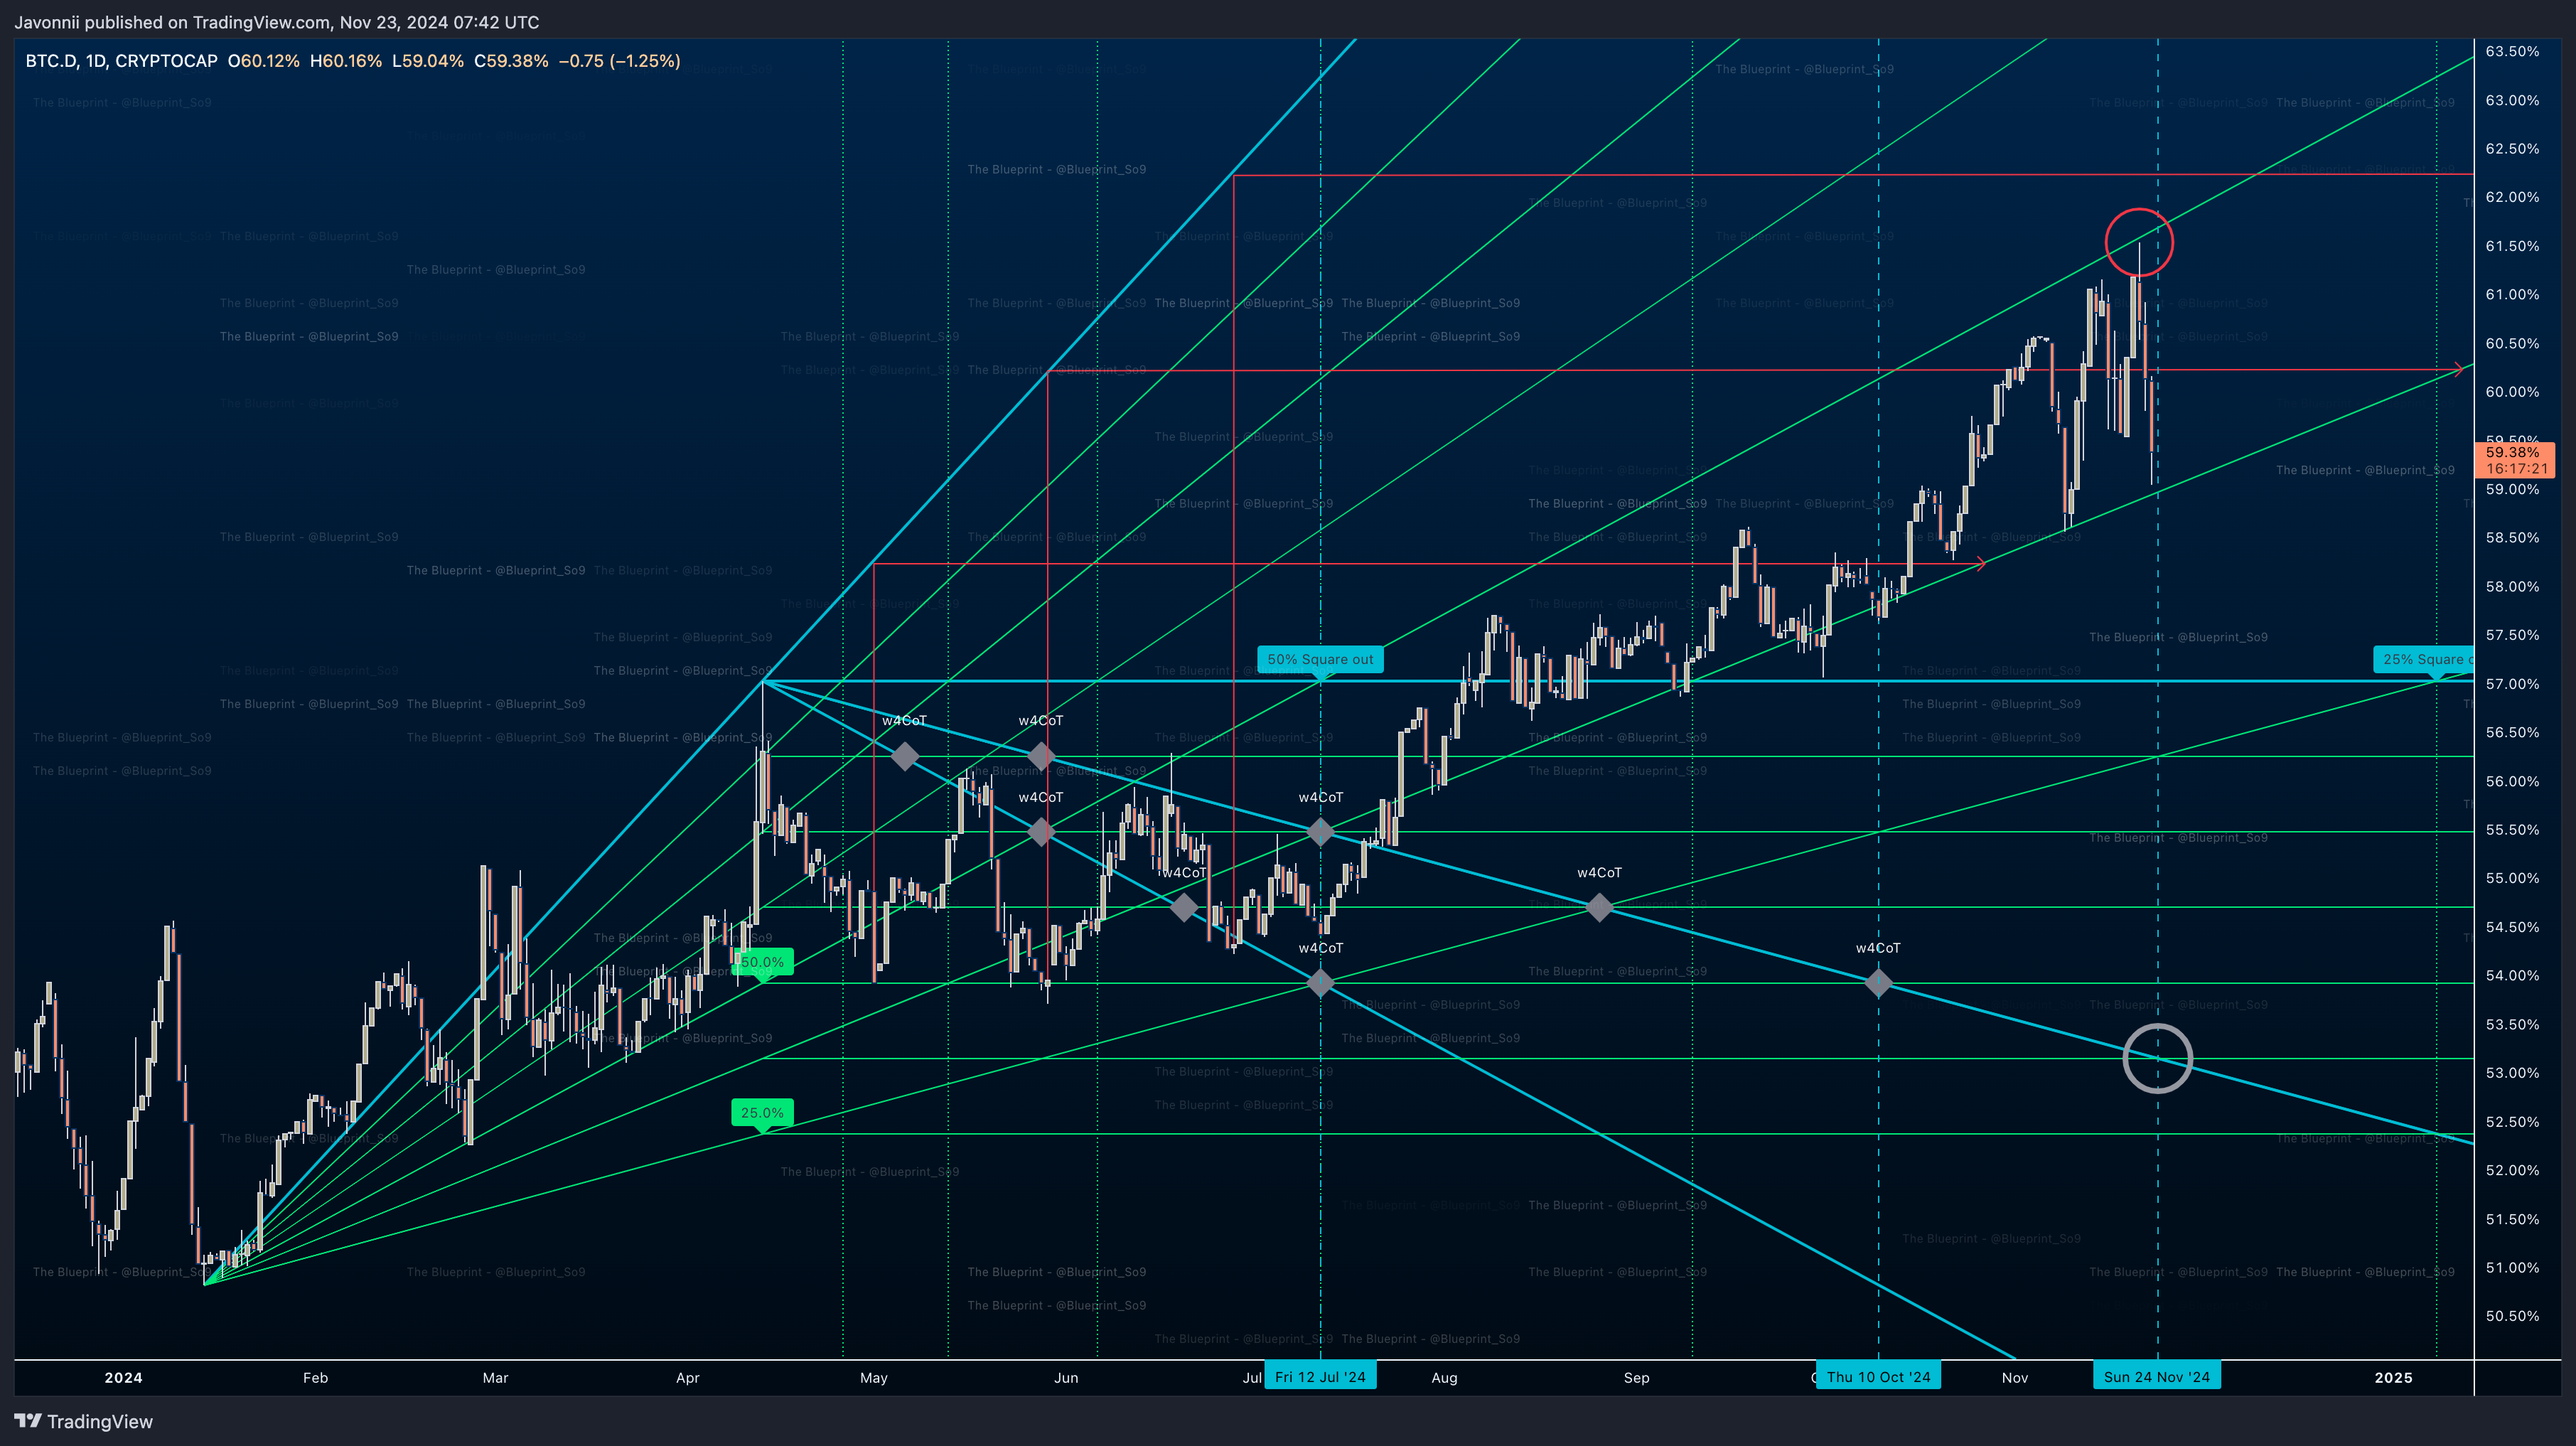Click the '2024' label on the time axis
2576x1446 pixels.
click(x=123, y=1378)
